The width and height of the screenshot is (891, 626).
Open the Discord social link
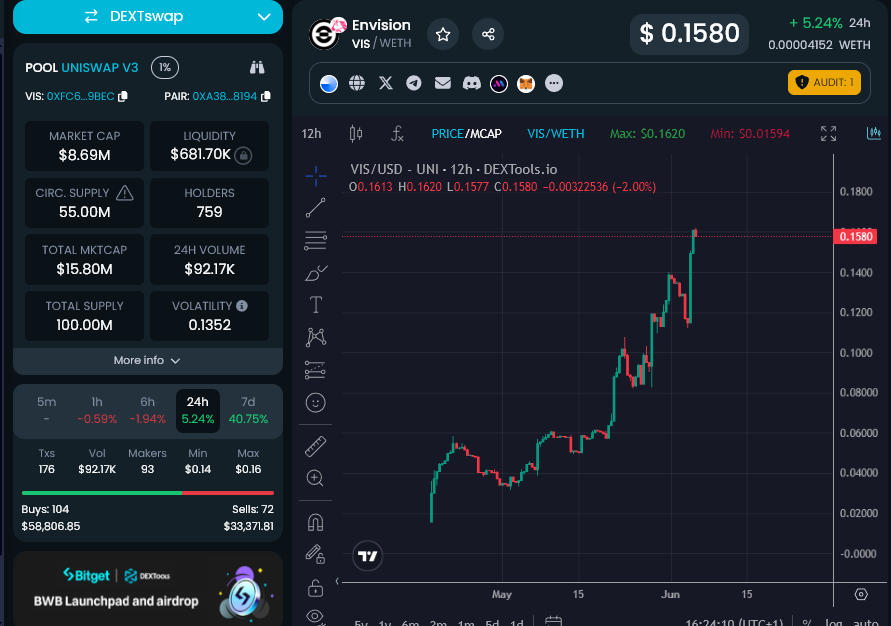472,84
